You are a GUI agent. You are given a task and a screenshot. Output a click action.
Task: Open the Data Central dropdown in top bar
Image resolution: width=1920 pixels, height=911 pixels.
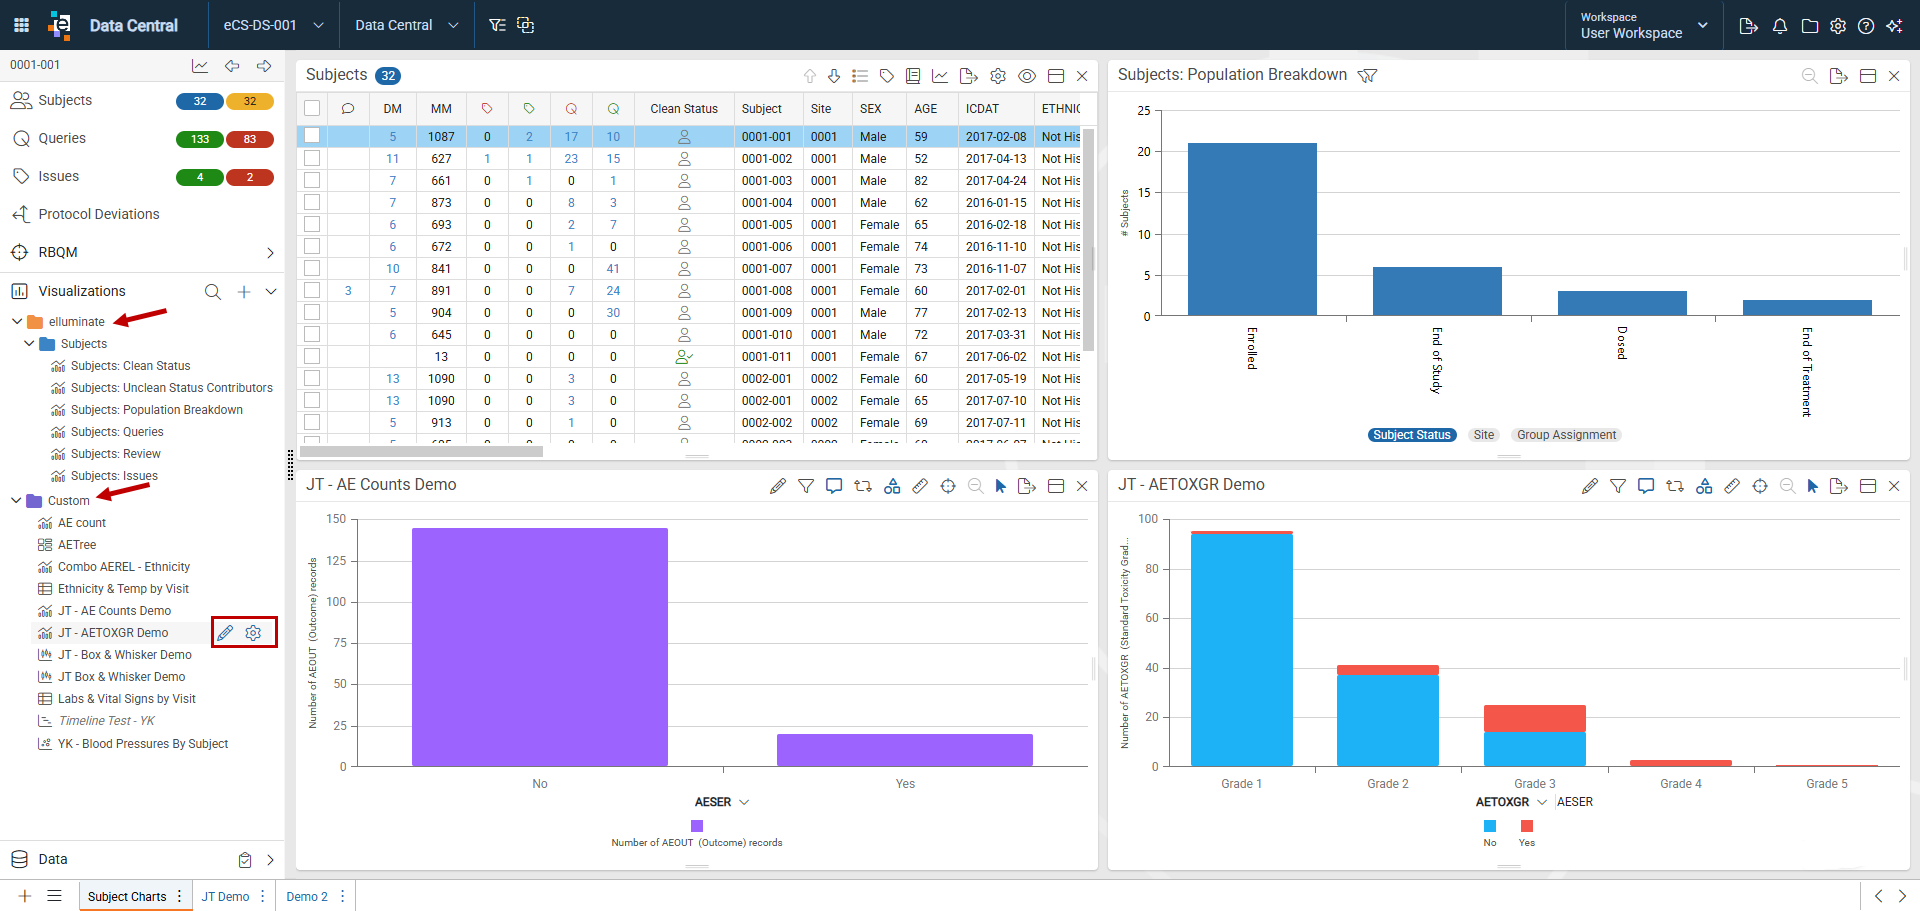coord(406,25)
